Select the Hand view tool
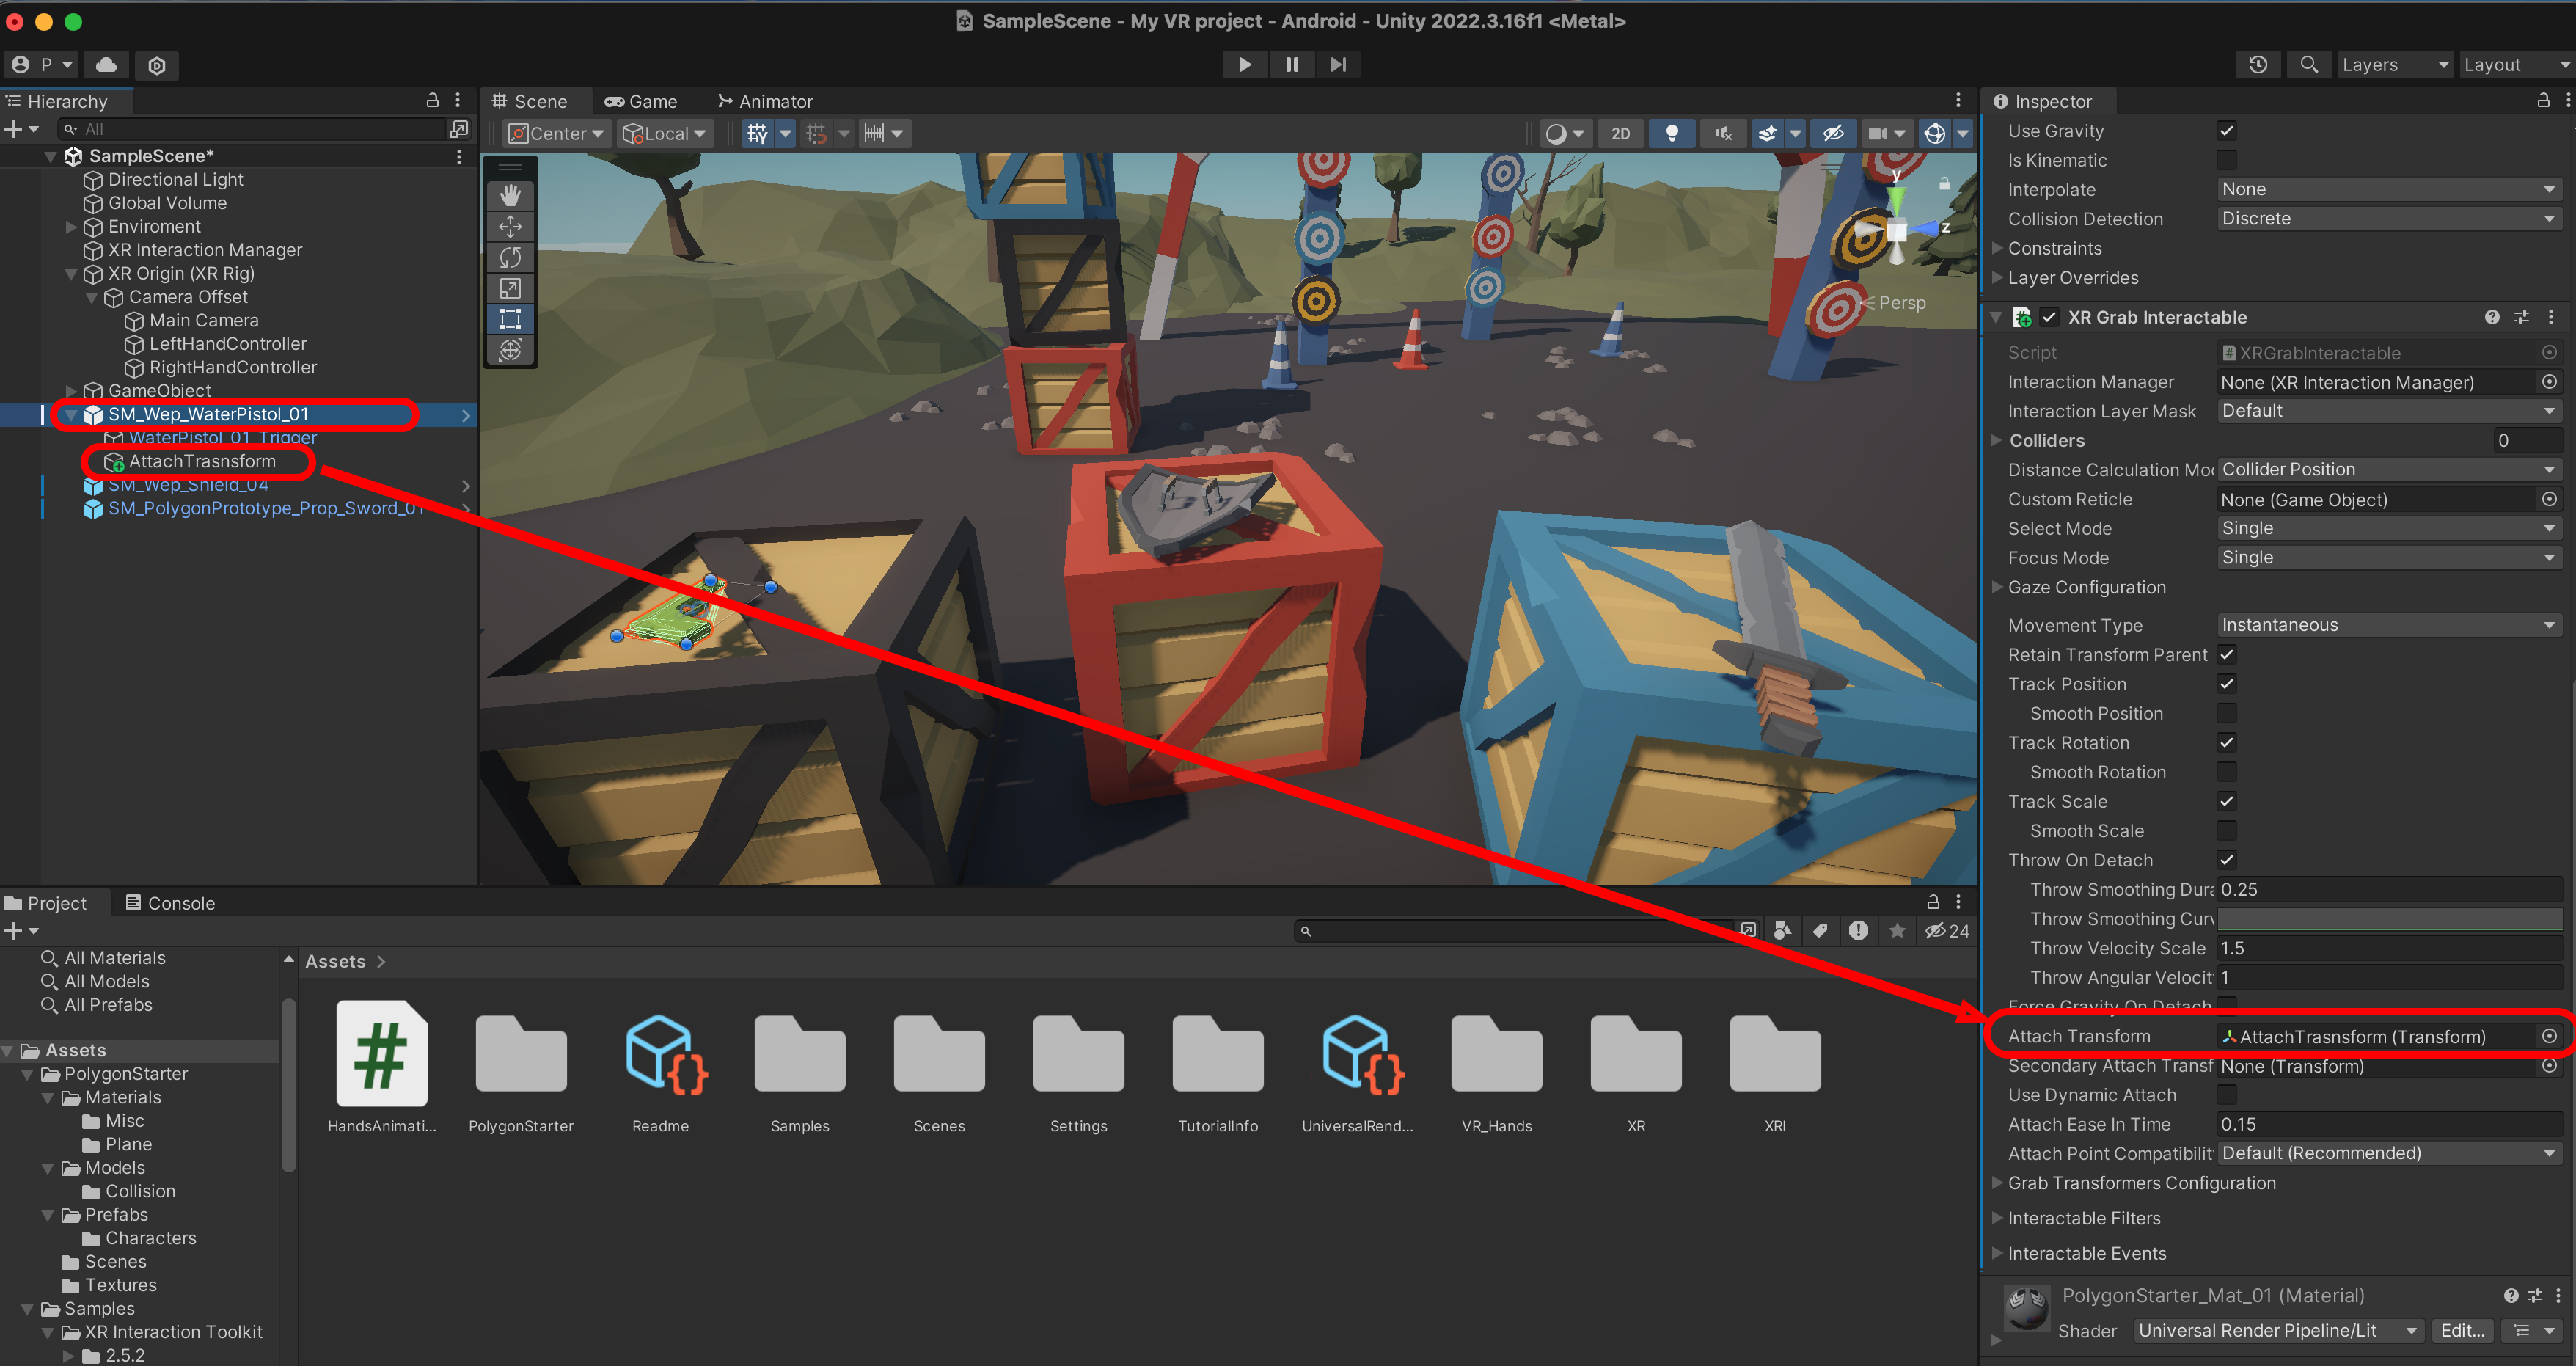This screenshot has height=1366, width=2576. coord(510,195)
